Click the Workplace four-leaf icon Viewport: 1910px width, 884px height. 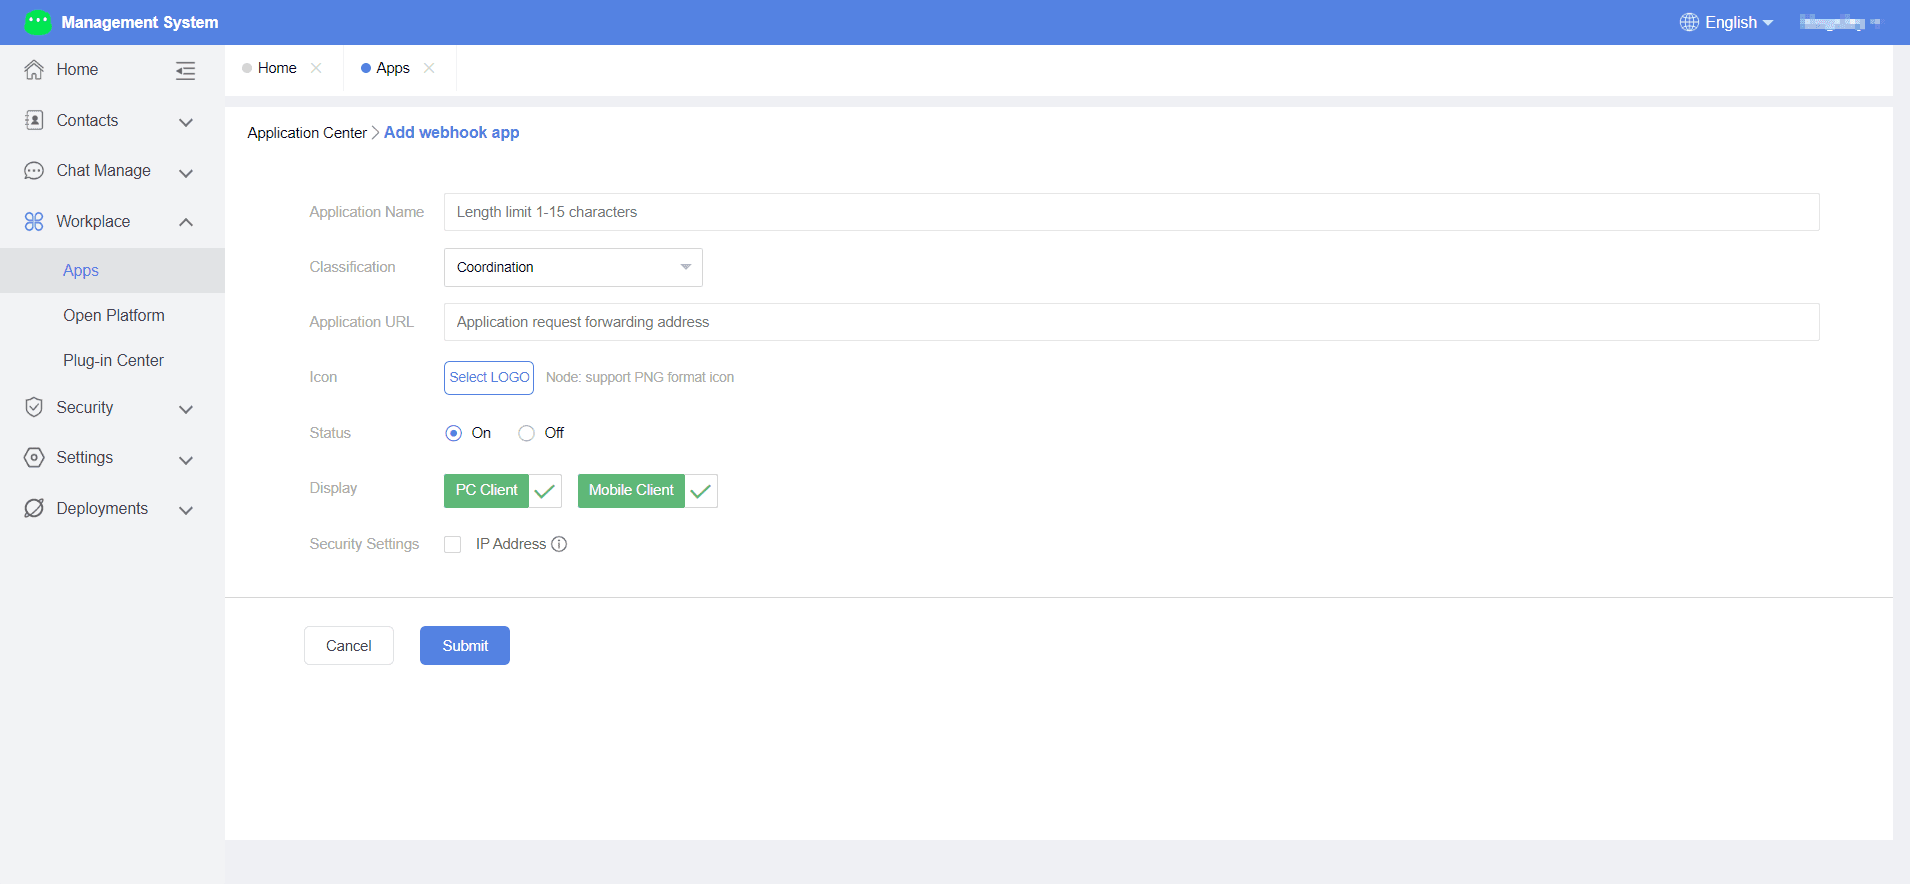click(34, 221)
